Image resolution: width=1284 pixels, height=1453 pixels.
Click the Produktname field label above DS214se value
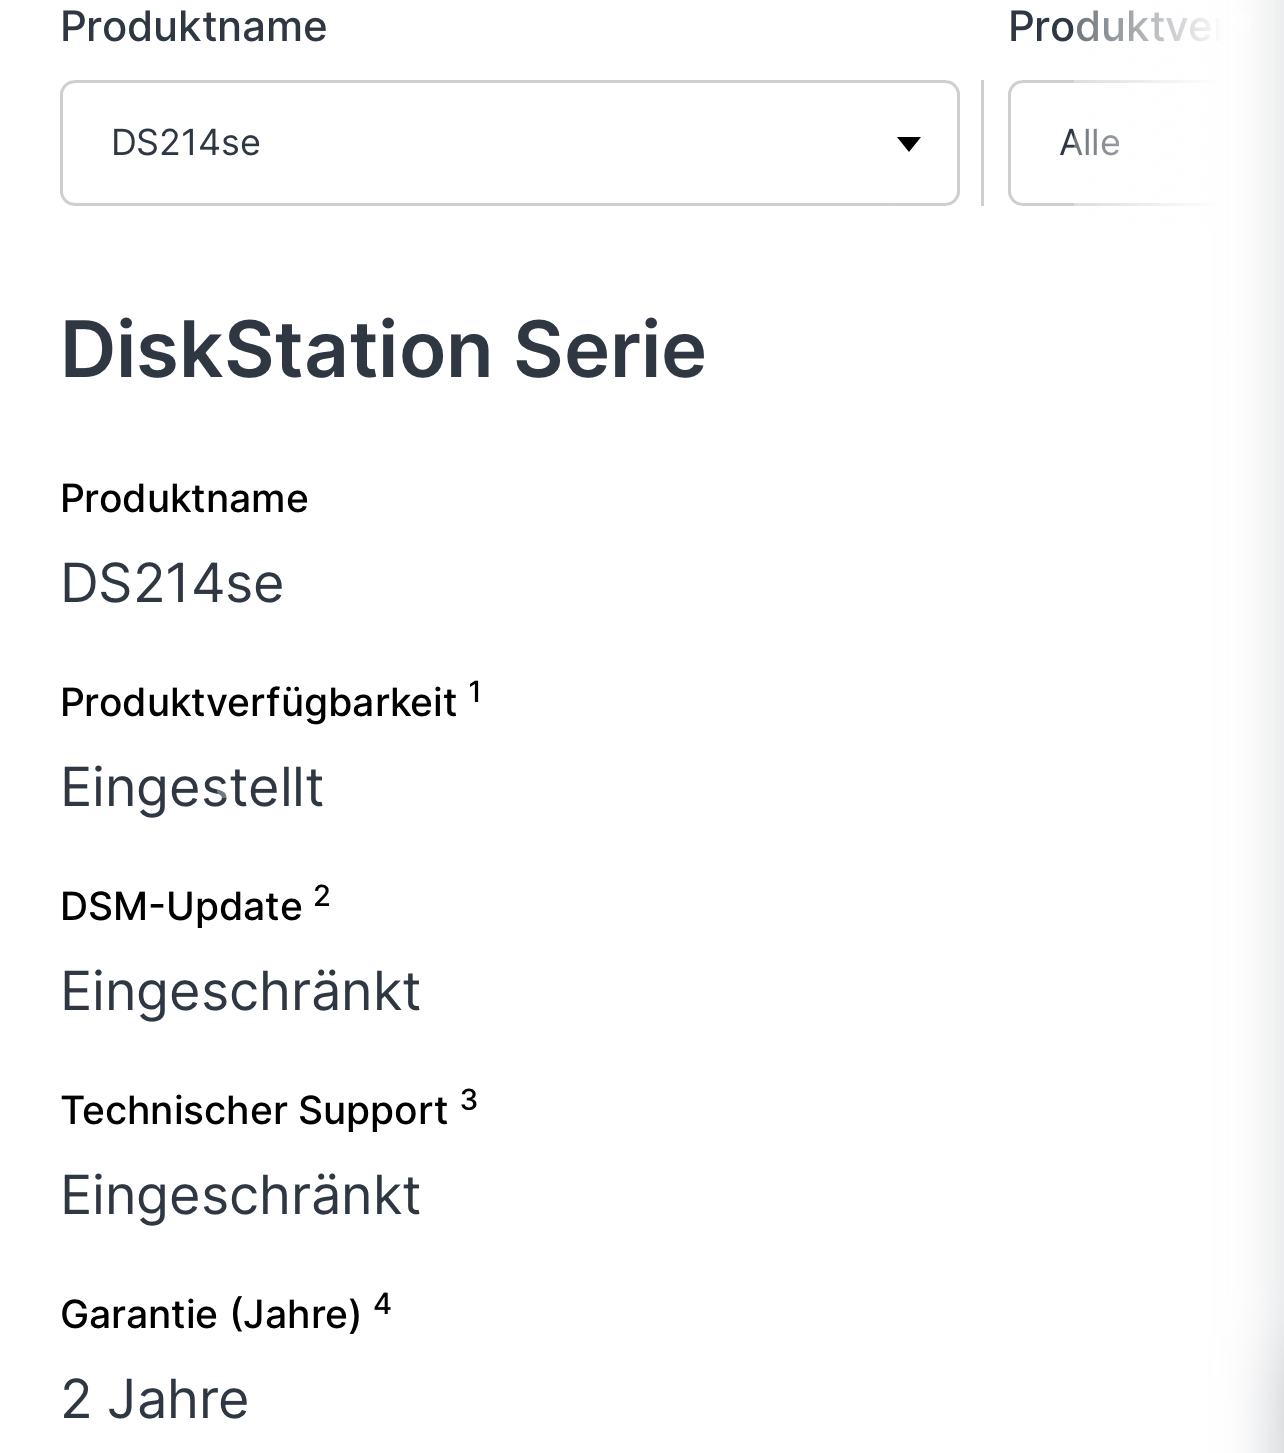pos(184,498)
